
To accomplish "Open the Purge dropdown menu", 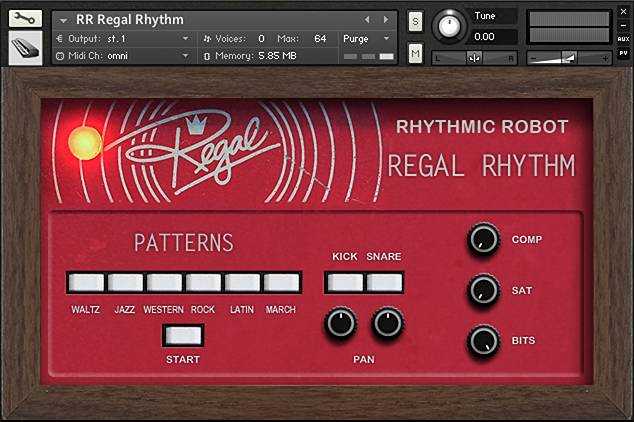I will click(387, 38).
